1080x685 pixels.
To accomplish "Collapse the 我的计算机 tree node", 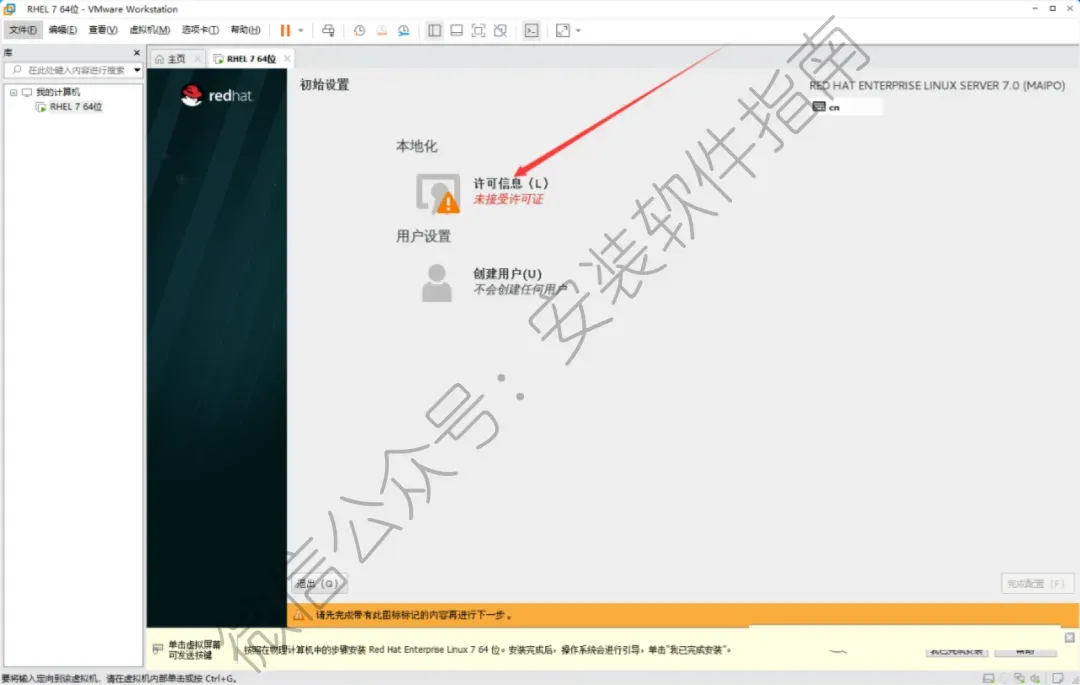I will (13, 92).
